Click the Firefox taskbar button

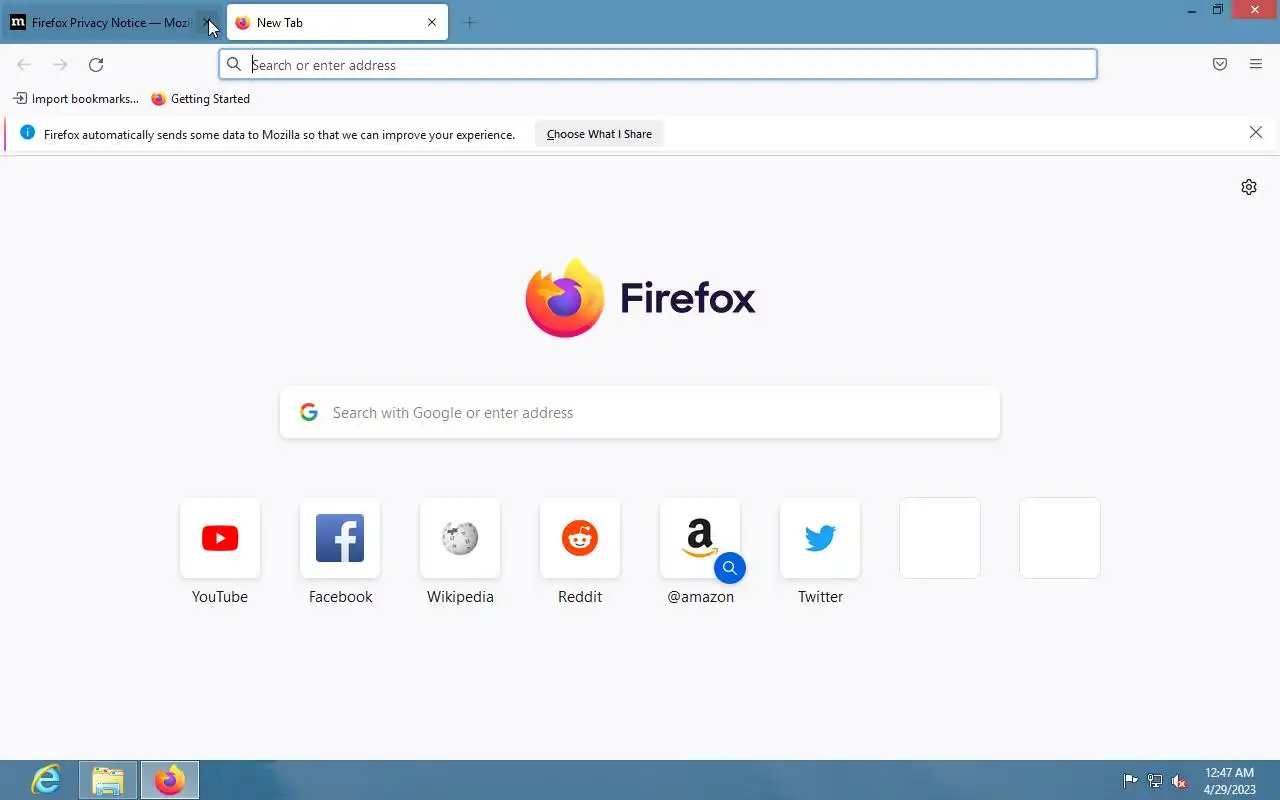click(x=169, y=780)
